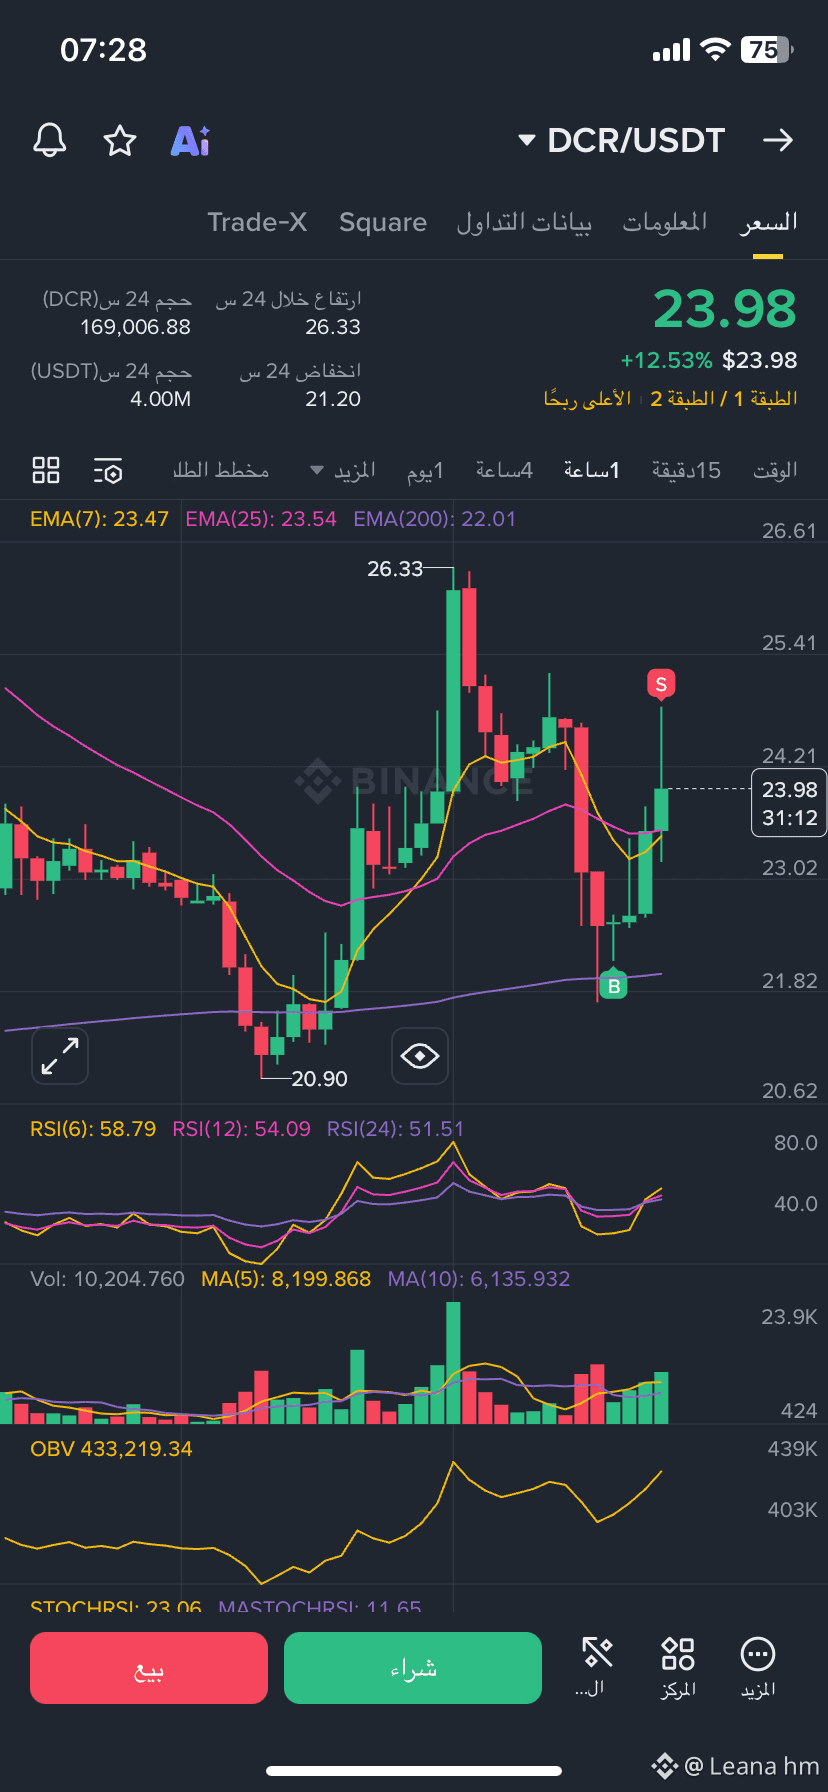Open the DCR/USDT pair selector dropdown

click(x=622, y=141)
